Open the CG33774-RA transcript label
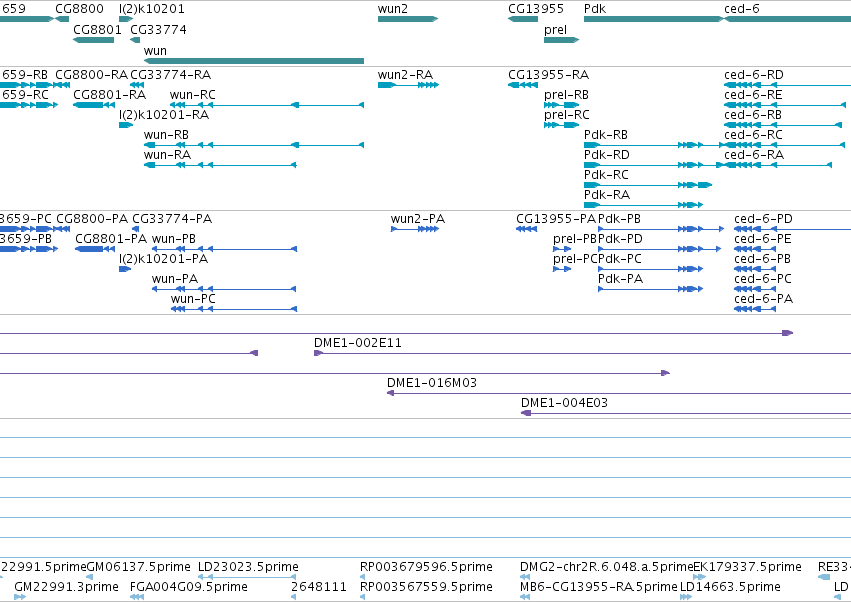 tap(170, 74)
